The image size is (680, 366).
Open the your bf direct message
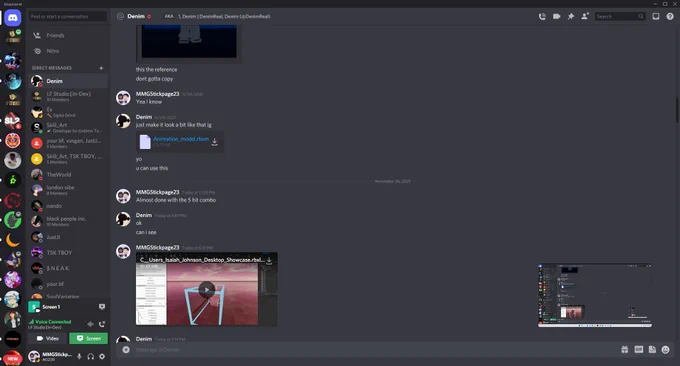point(68,284)
